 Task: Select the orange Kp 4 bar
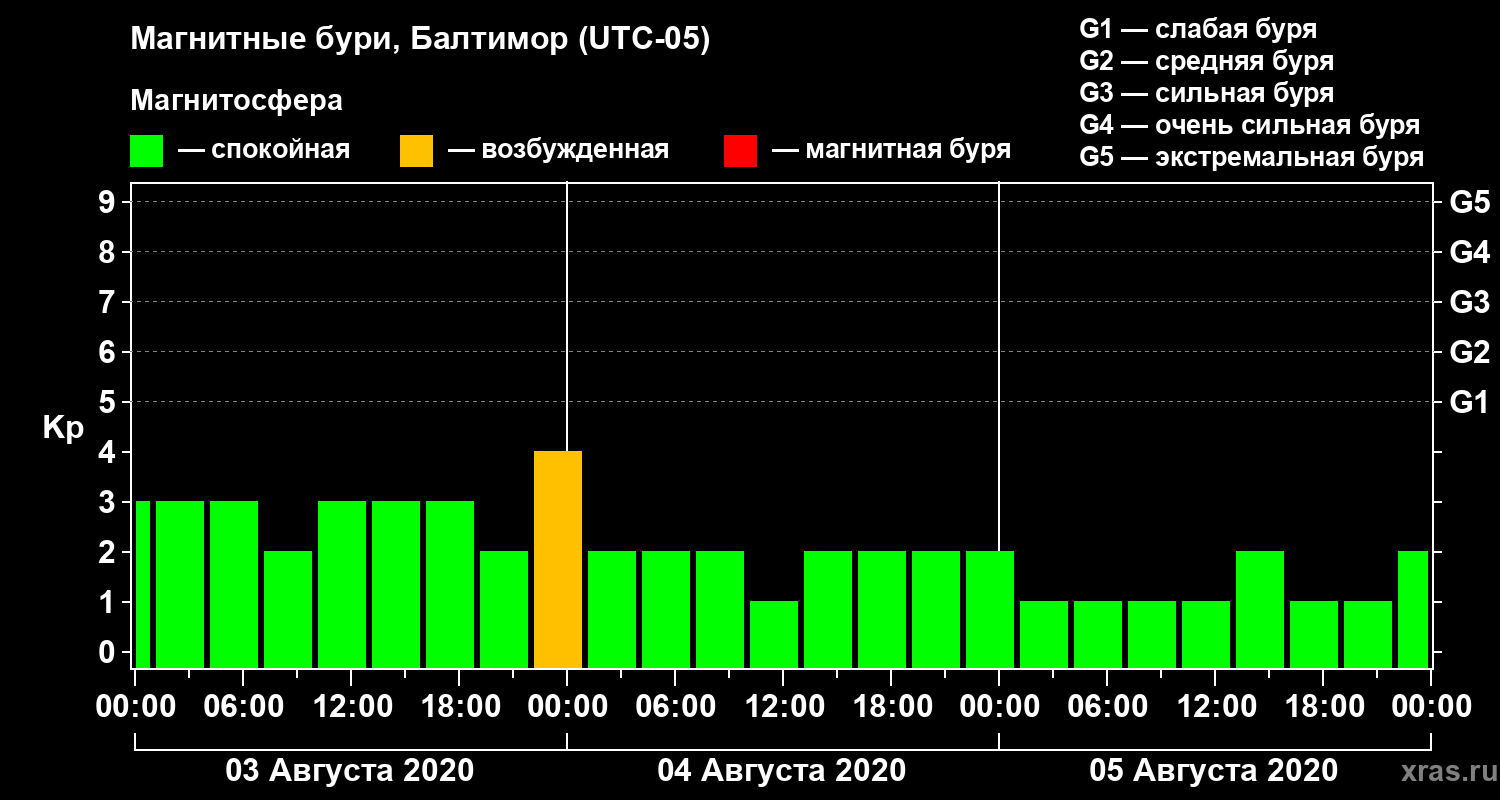pyautogui.click(x=558, y=559)
